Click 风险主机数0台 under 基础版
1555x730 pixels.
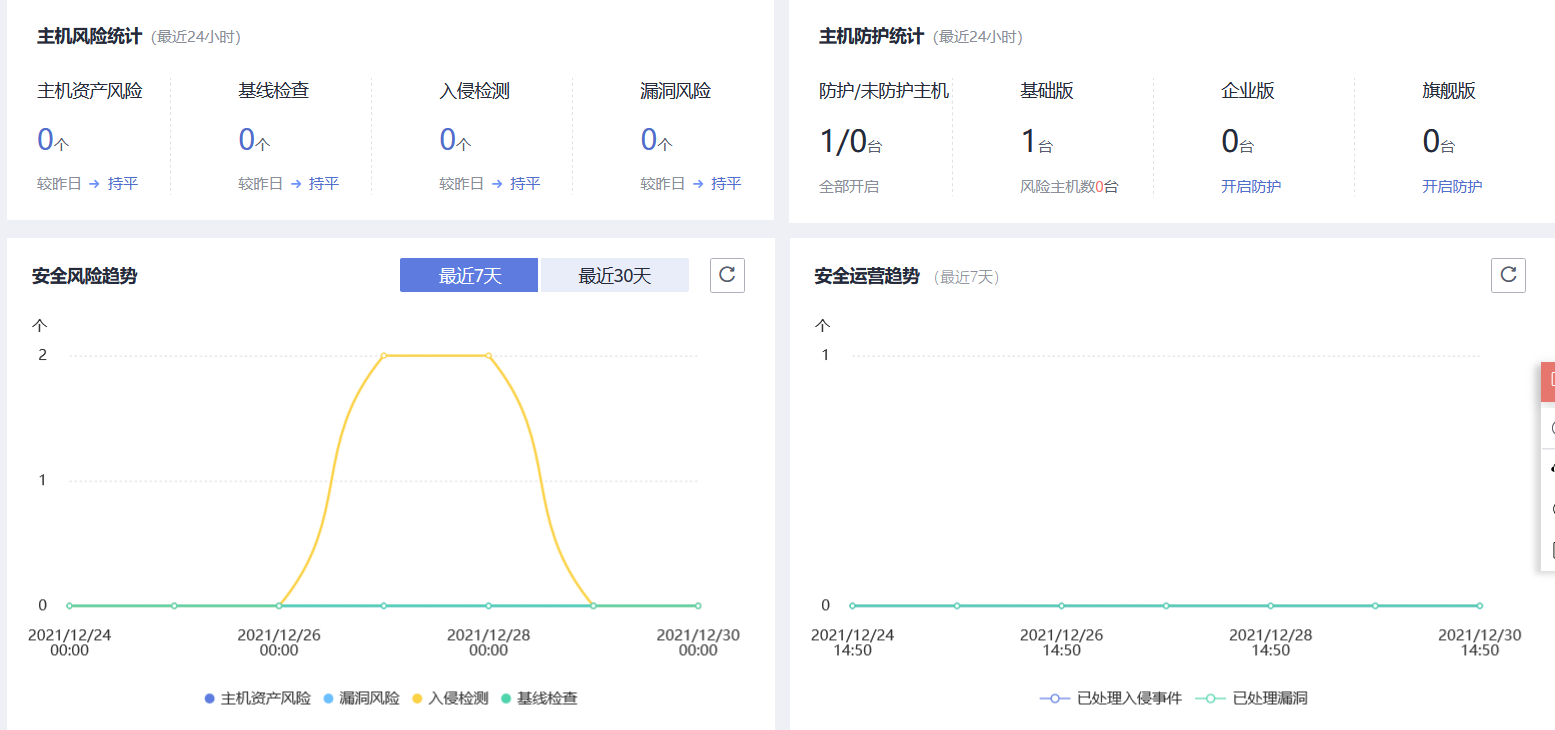(1069, 186)
